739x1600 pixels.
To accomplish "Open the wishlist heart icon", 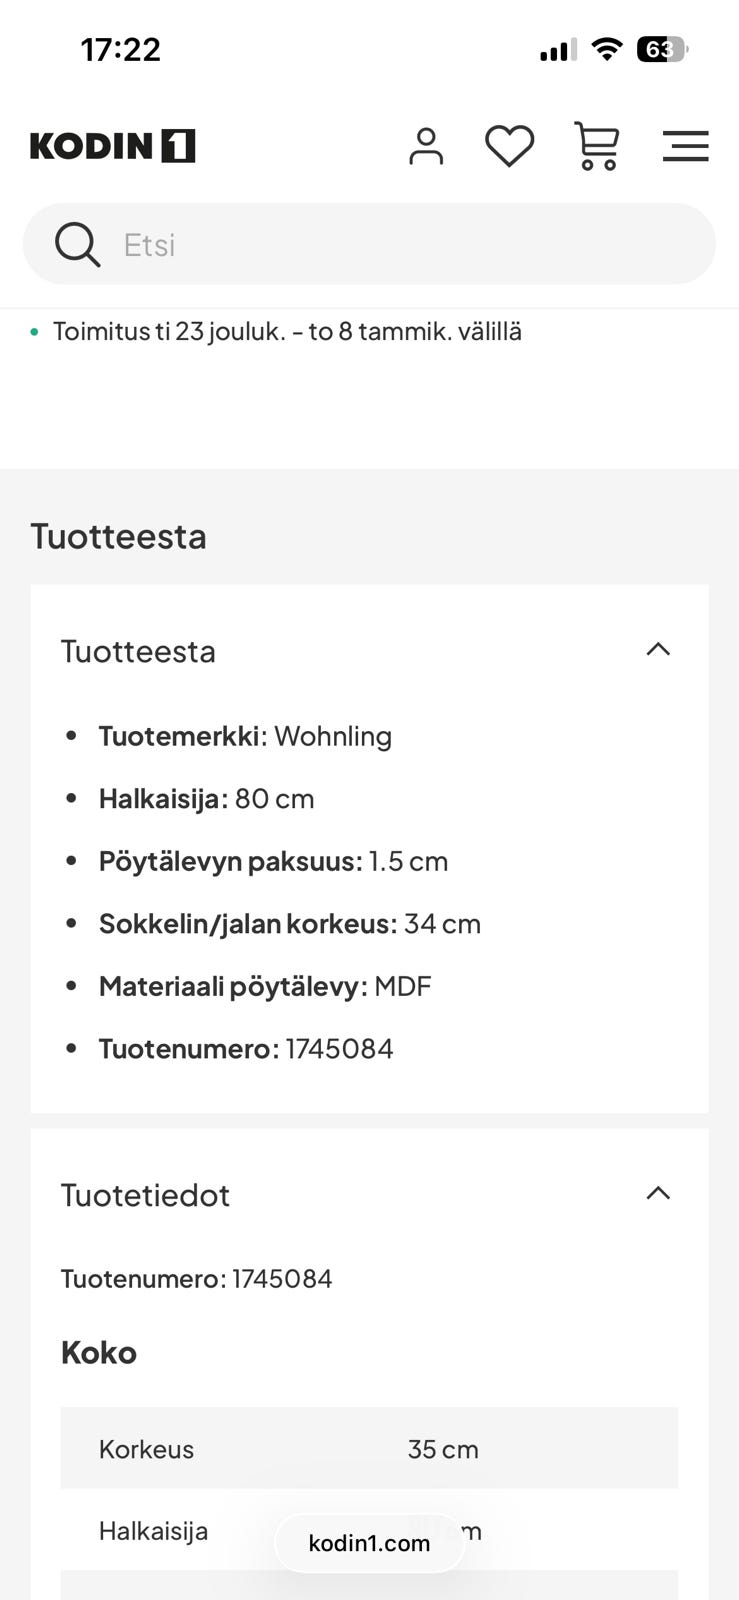I will coord(510,145).
